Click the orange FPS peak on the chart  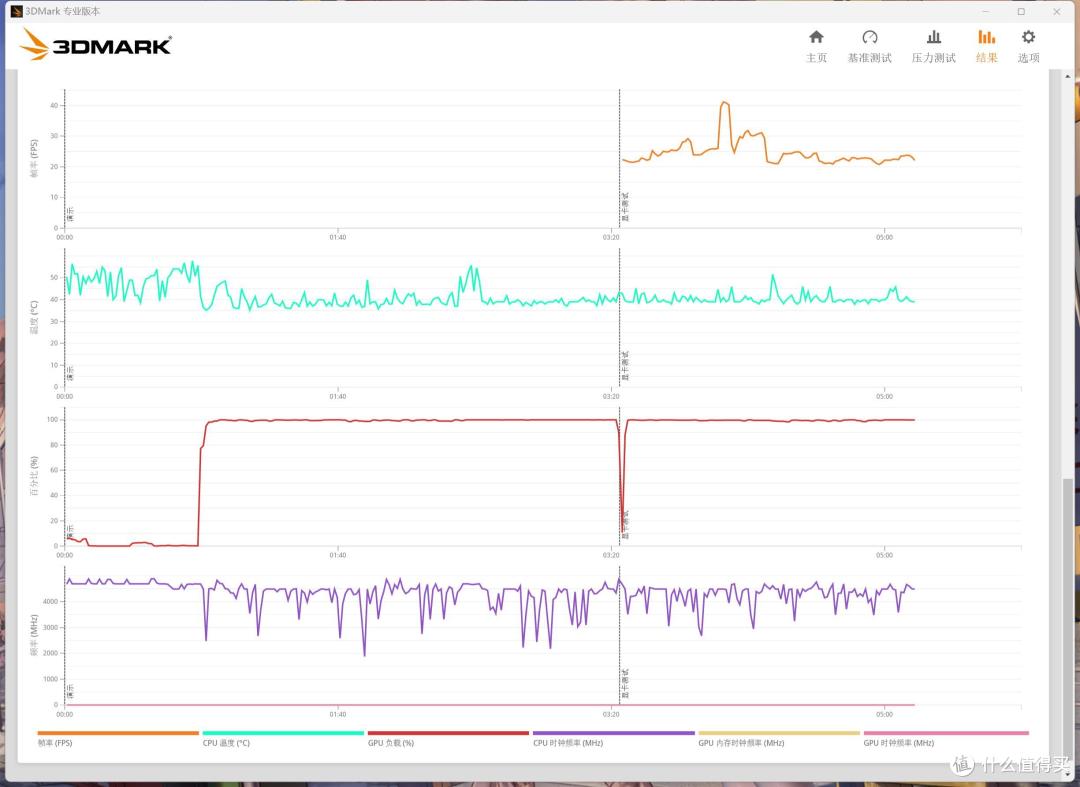tap(724, 103)
